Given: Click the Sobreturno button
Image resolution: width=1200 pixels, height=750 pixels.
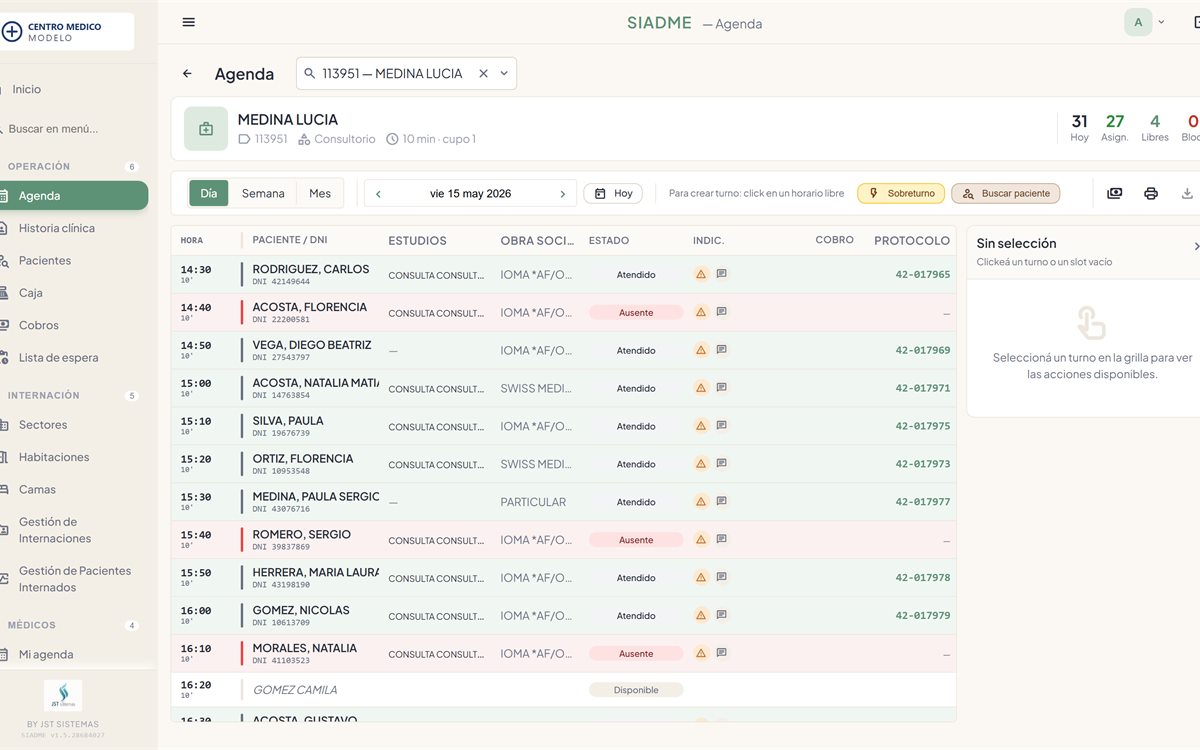Looking at the screenshot, I should (901, 194).
